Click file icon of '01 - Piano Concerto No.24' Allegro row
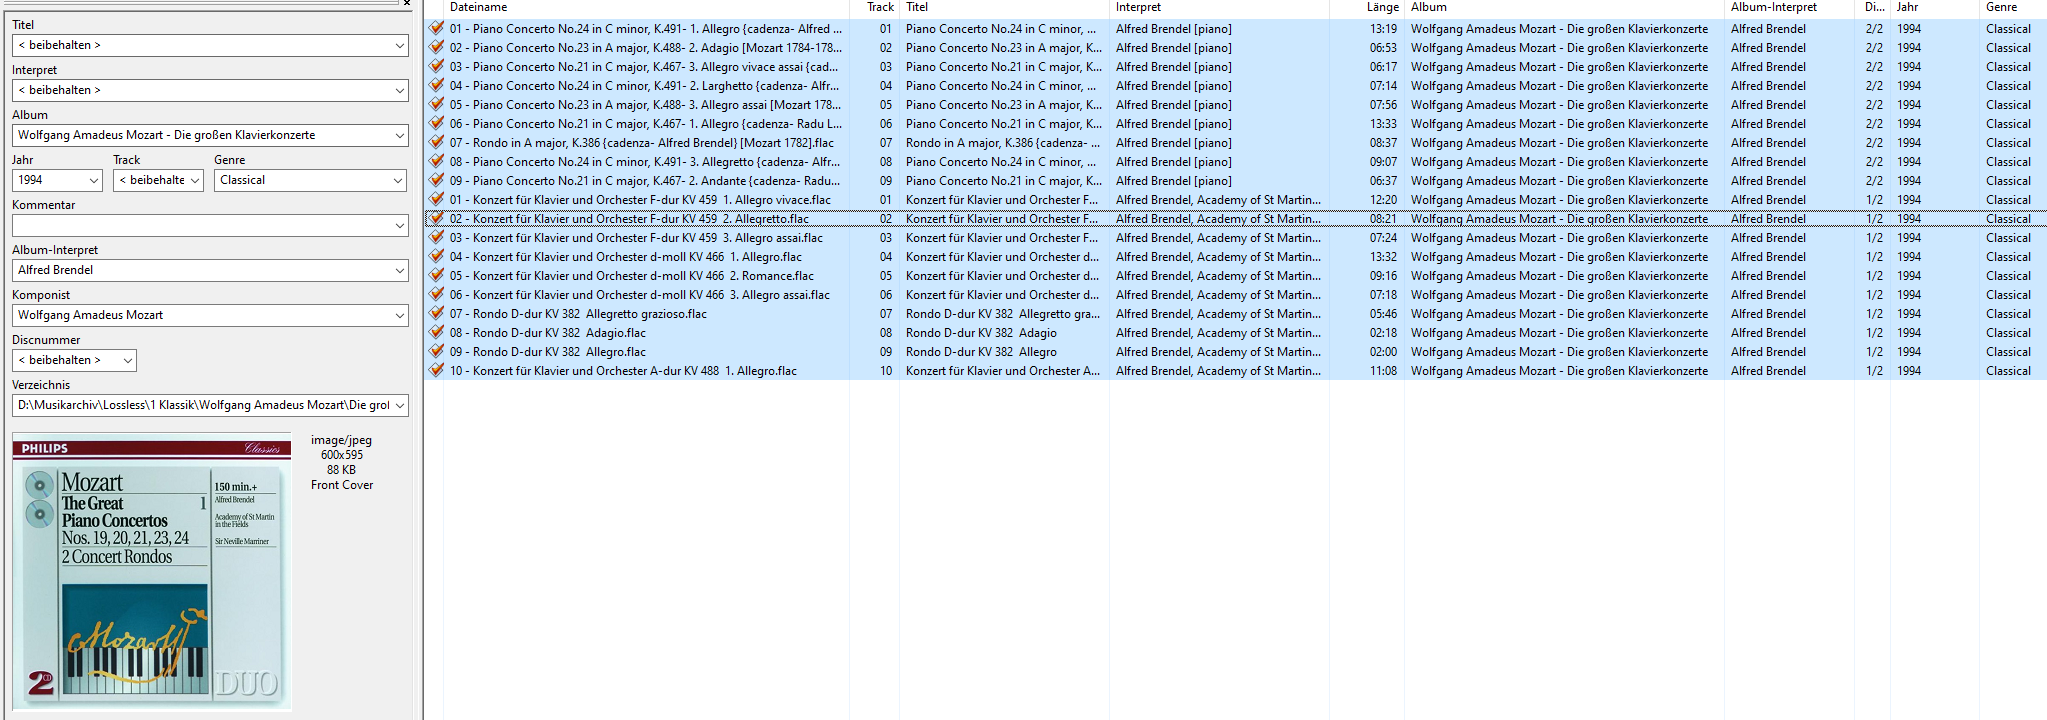 (x=437, y=29)
